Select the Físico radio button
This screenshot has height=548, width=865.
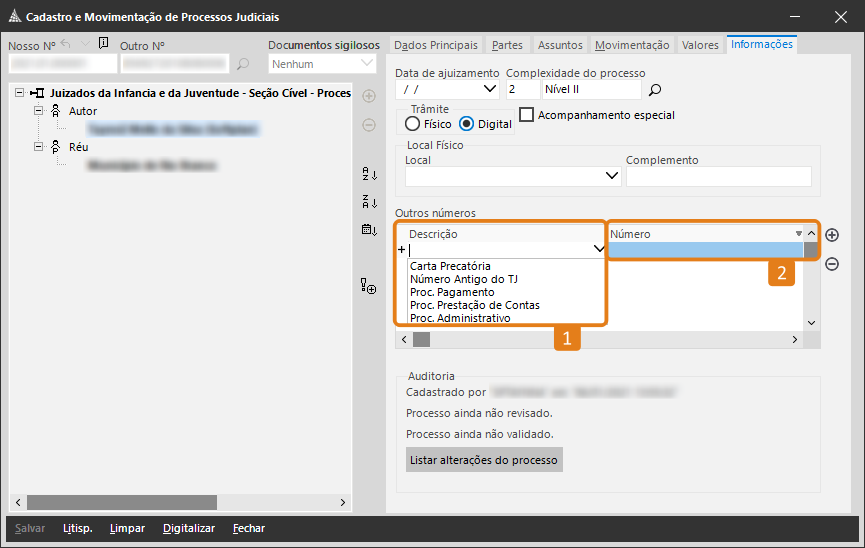(x=413, y=124)
